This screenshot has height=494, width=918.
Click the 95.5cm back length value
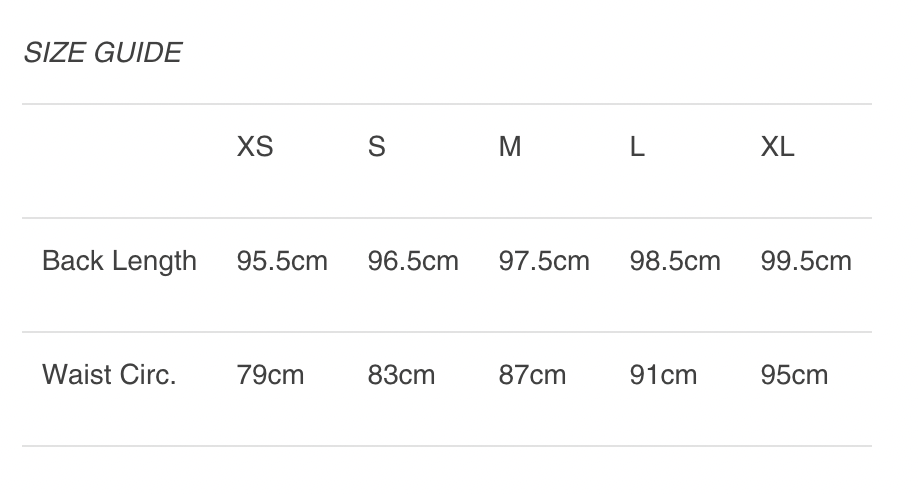point(282,261)
